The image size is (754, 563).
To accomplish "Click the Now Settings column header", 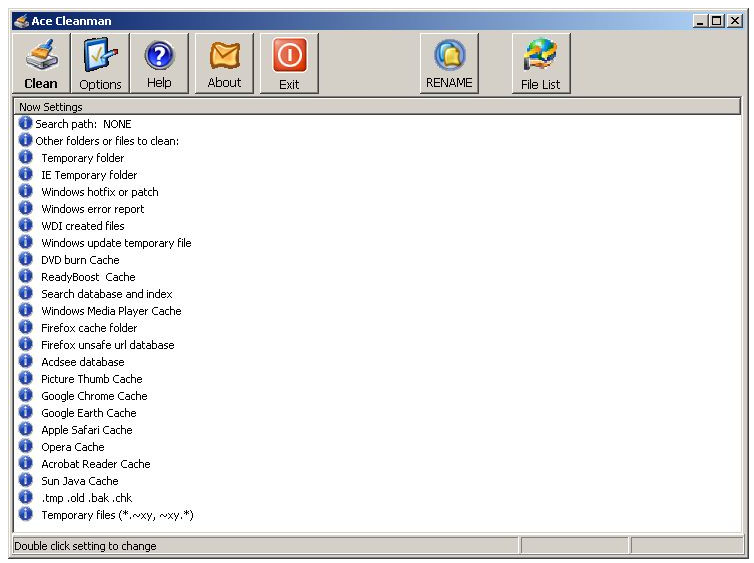I will pos(377,106).
